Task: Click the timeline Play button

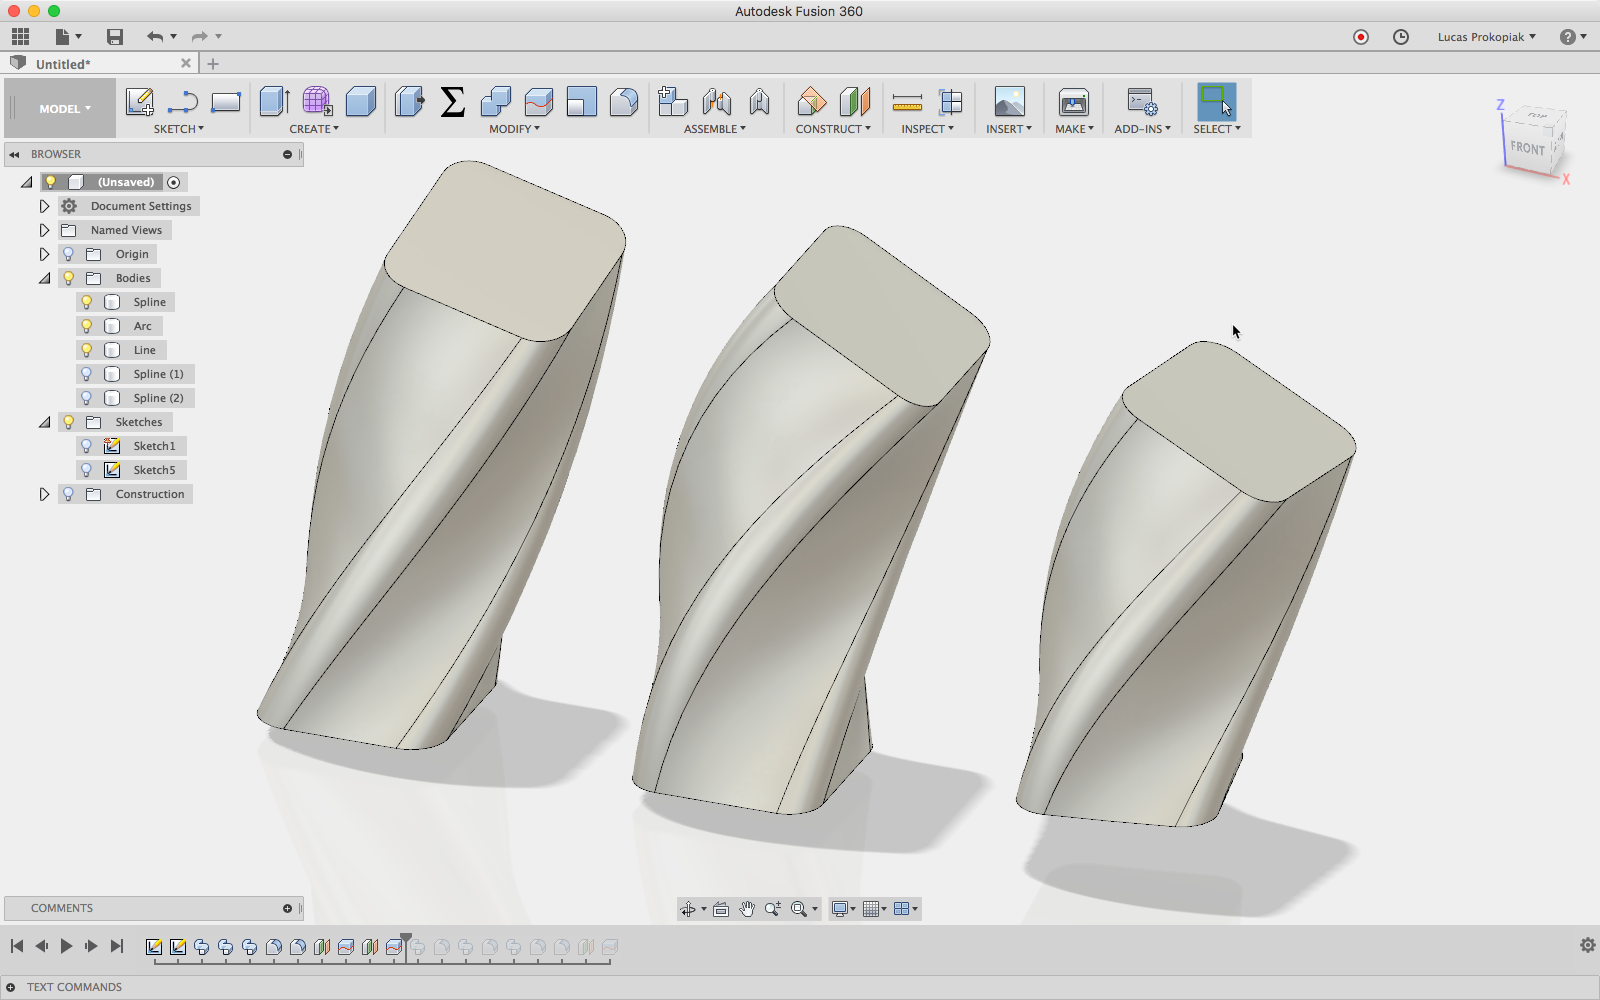Action: (66, 946)
